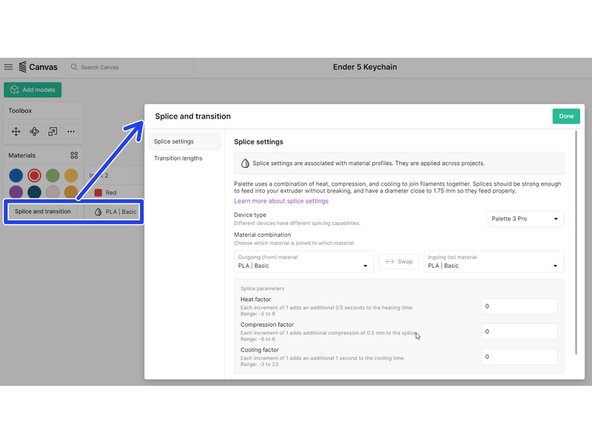Image resolution: width=592 pixels, height=444 pixels.
Task: Click the Toolbox panel header
Action: (x=20, y=111)
